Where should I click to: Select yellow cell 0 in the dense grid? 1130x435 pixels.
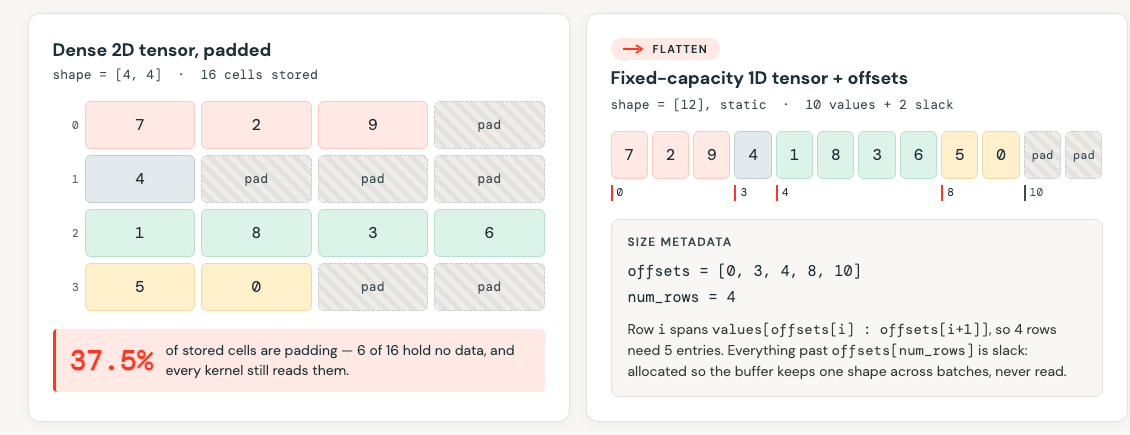tap(256, 287)
